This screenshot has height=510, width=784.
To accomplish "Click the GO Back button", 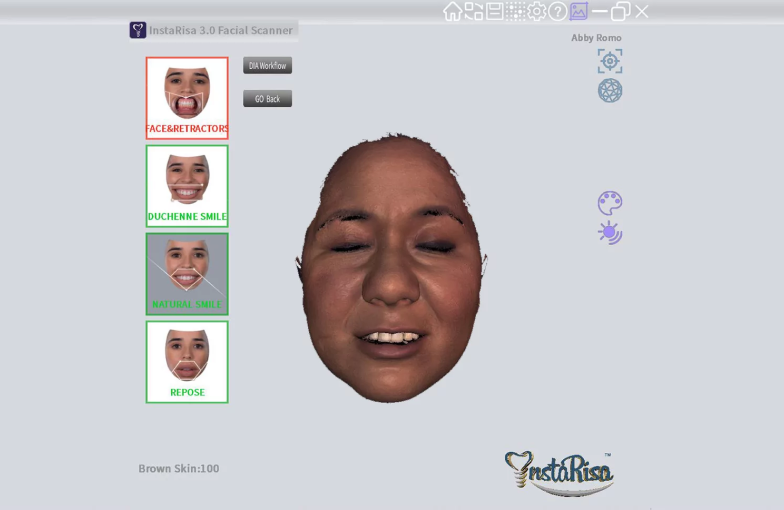I will 268,98.
